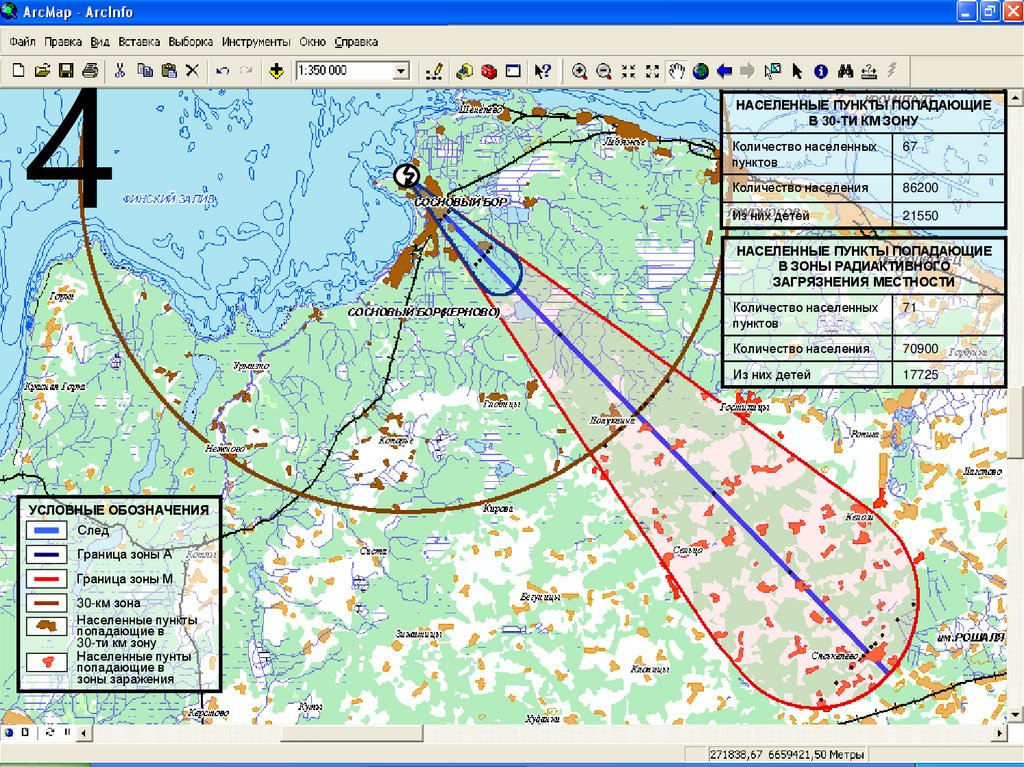Click the children count 21550

coord(920,216)
